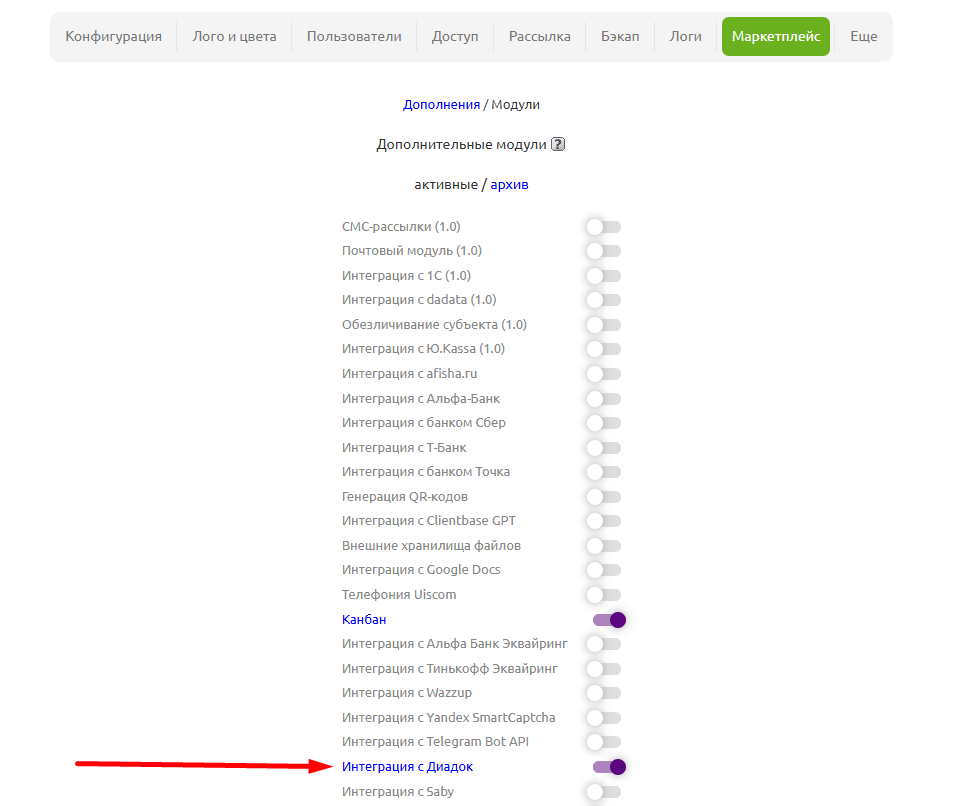958x806 pixels.
Task: Enable the Почтовый модуль toggle
Action: pyautogui.click(x=604, y=251)
